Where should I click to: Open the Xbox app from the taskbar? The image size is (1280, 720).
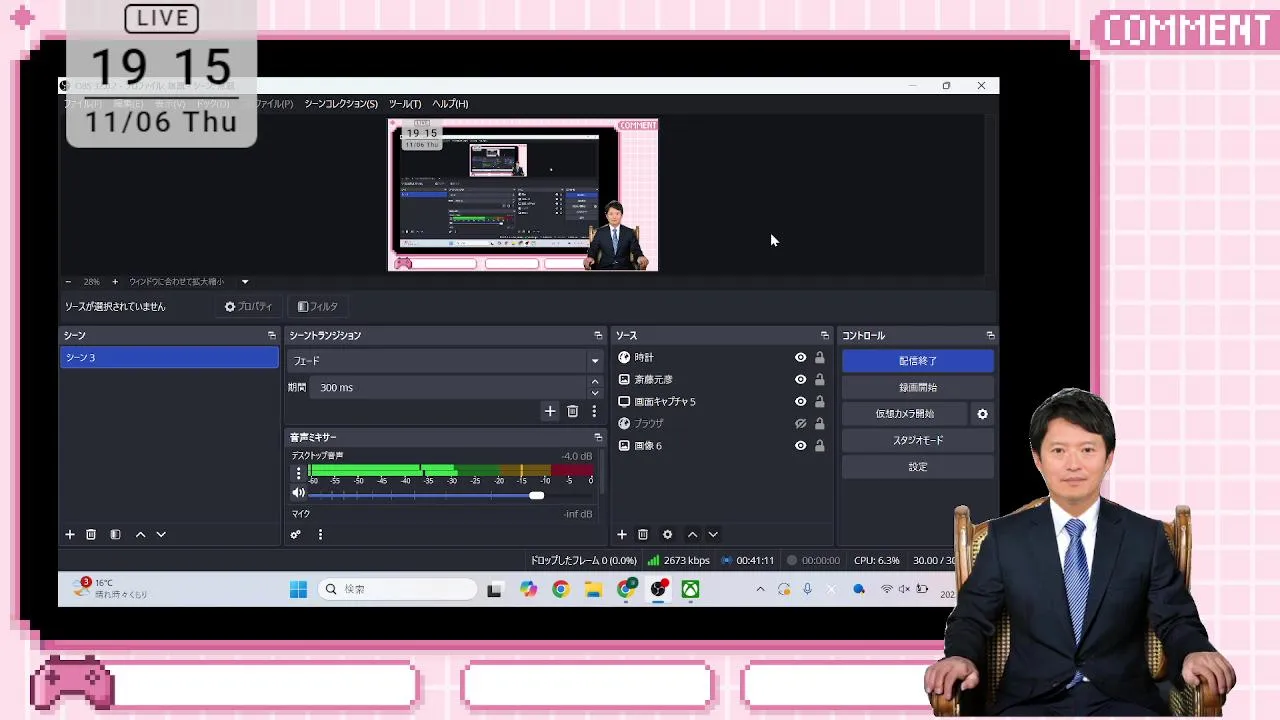pos(690,590)
